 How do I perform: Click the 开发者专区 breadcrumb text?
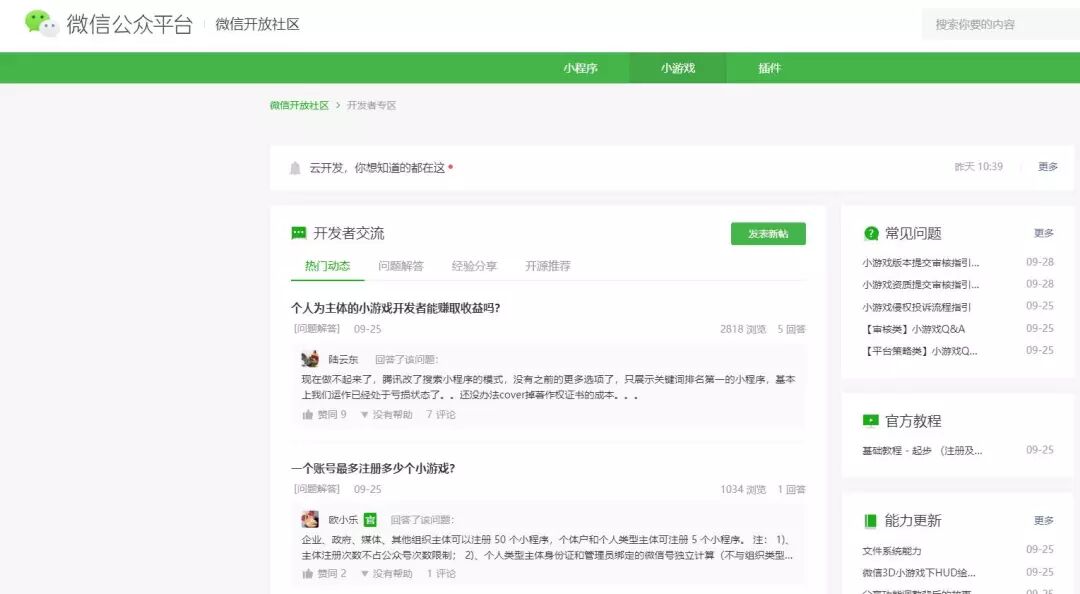click(371, 105)
